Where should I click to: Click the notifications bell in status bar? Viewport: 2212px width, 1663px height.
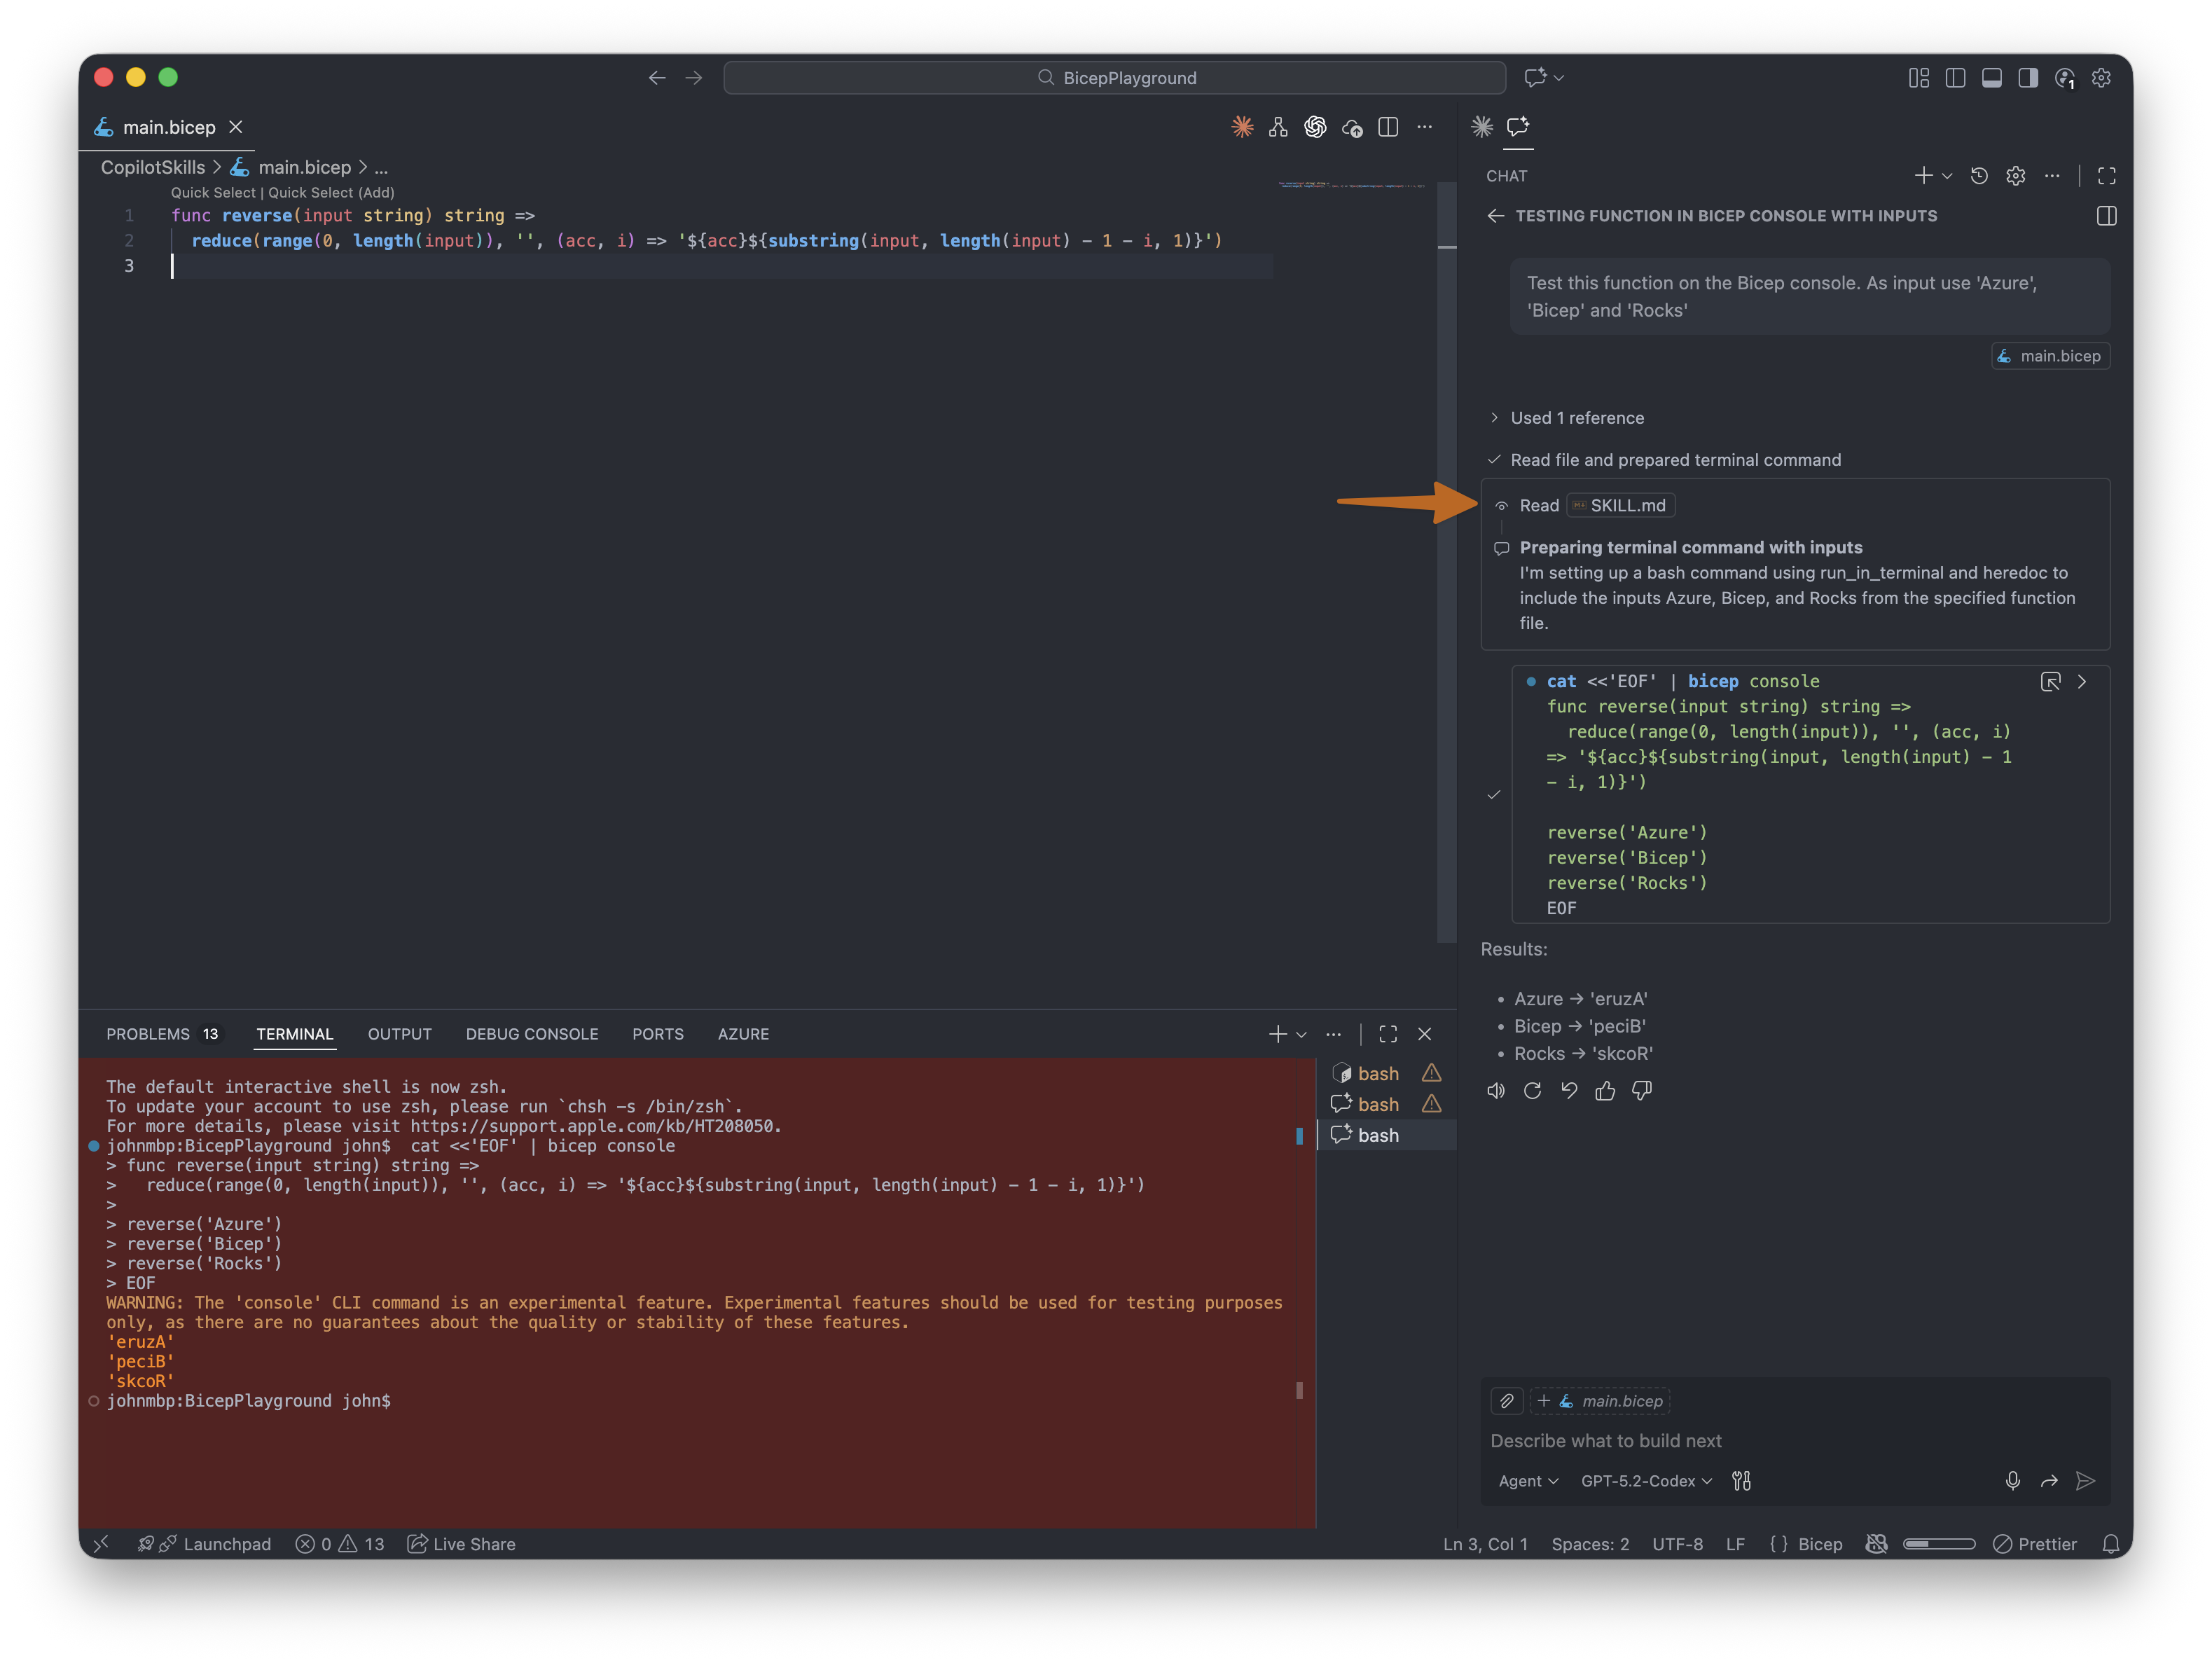(2111, 1544)
